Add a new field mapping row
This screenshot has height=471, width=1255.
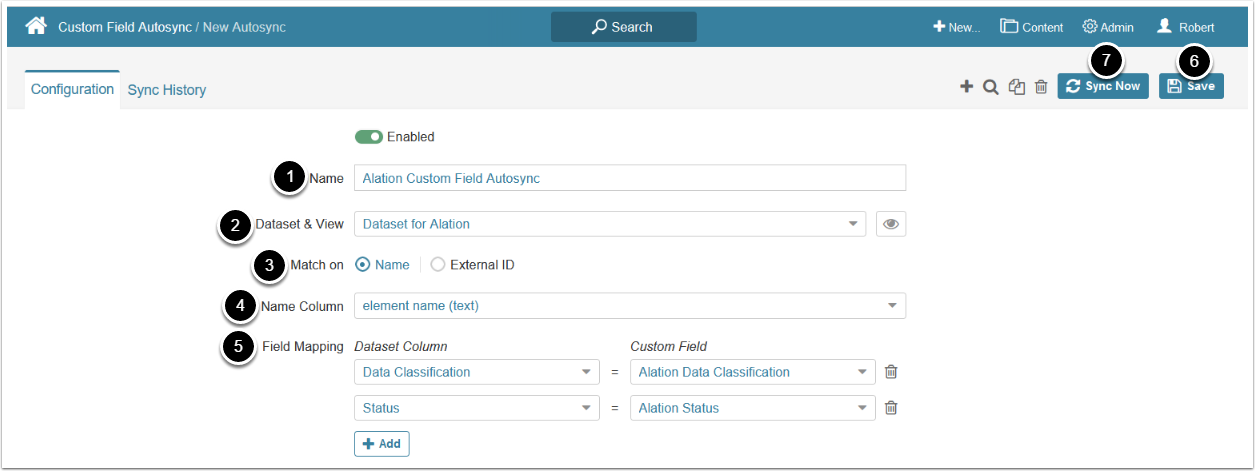click(381, 444)
